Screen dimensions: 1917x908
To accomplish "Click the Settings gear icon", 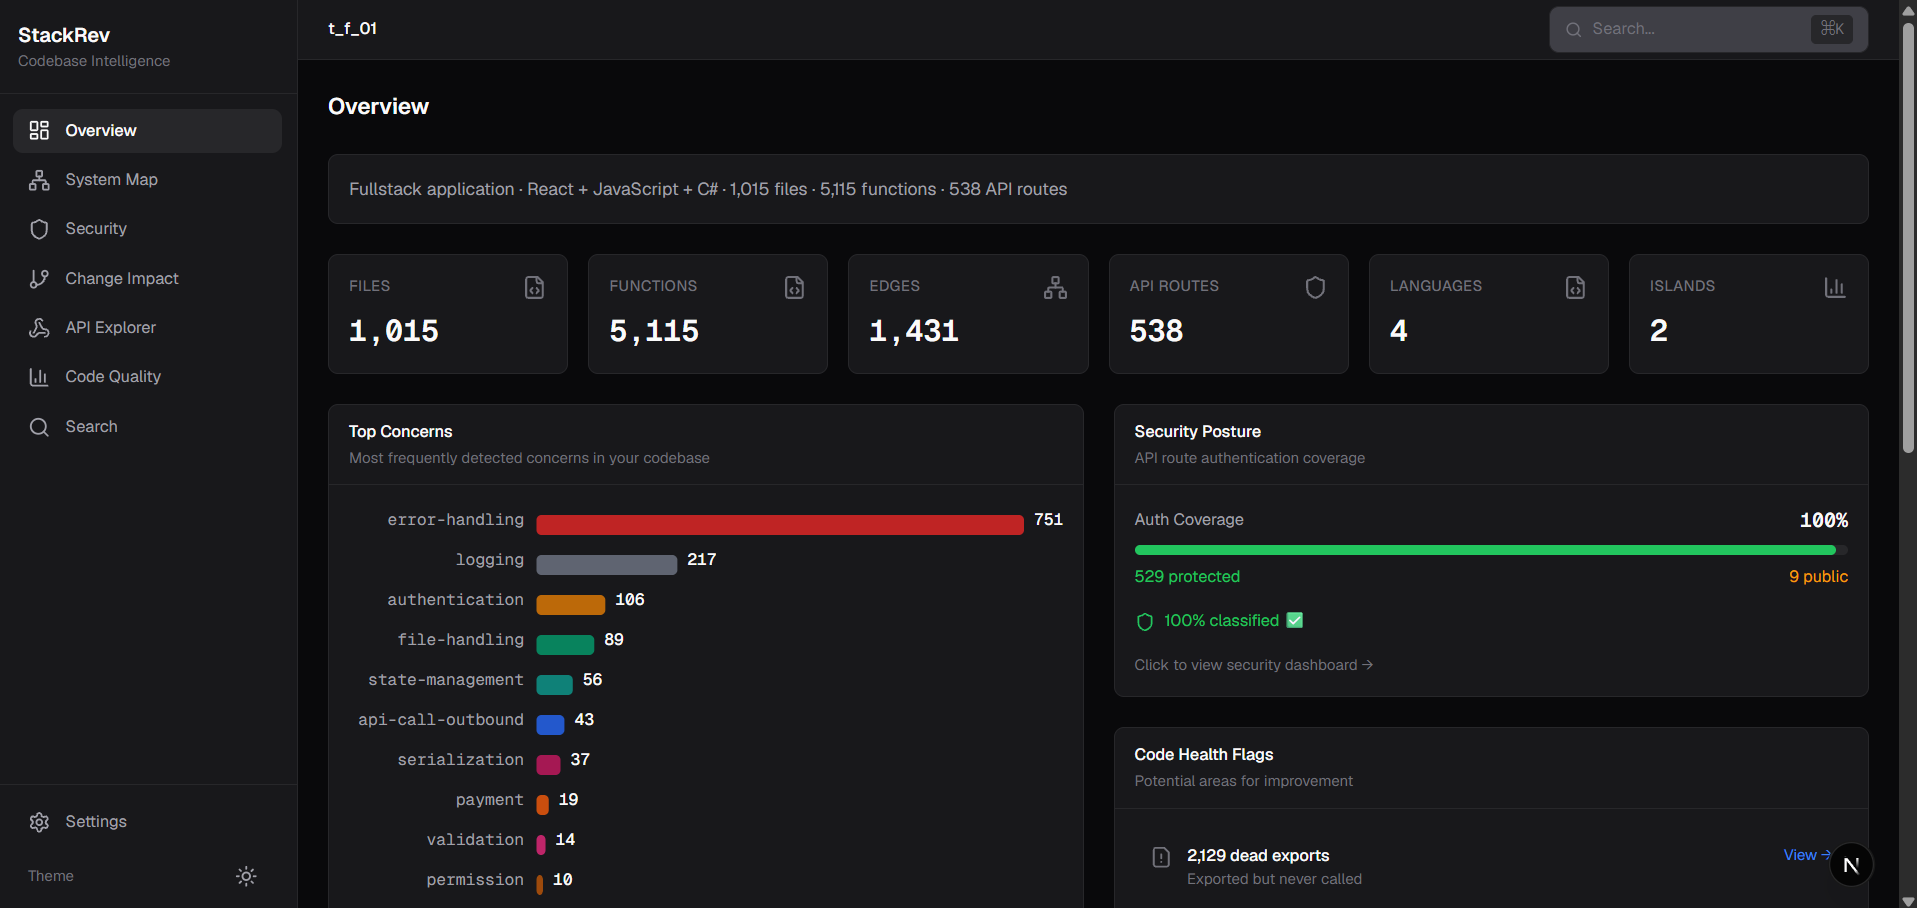I will pyautogui.click(x=39, y=822).
